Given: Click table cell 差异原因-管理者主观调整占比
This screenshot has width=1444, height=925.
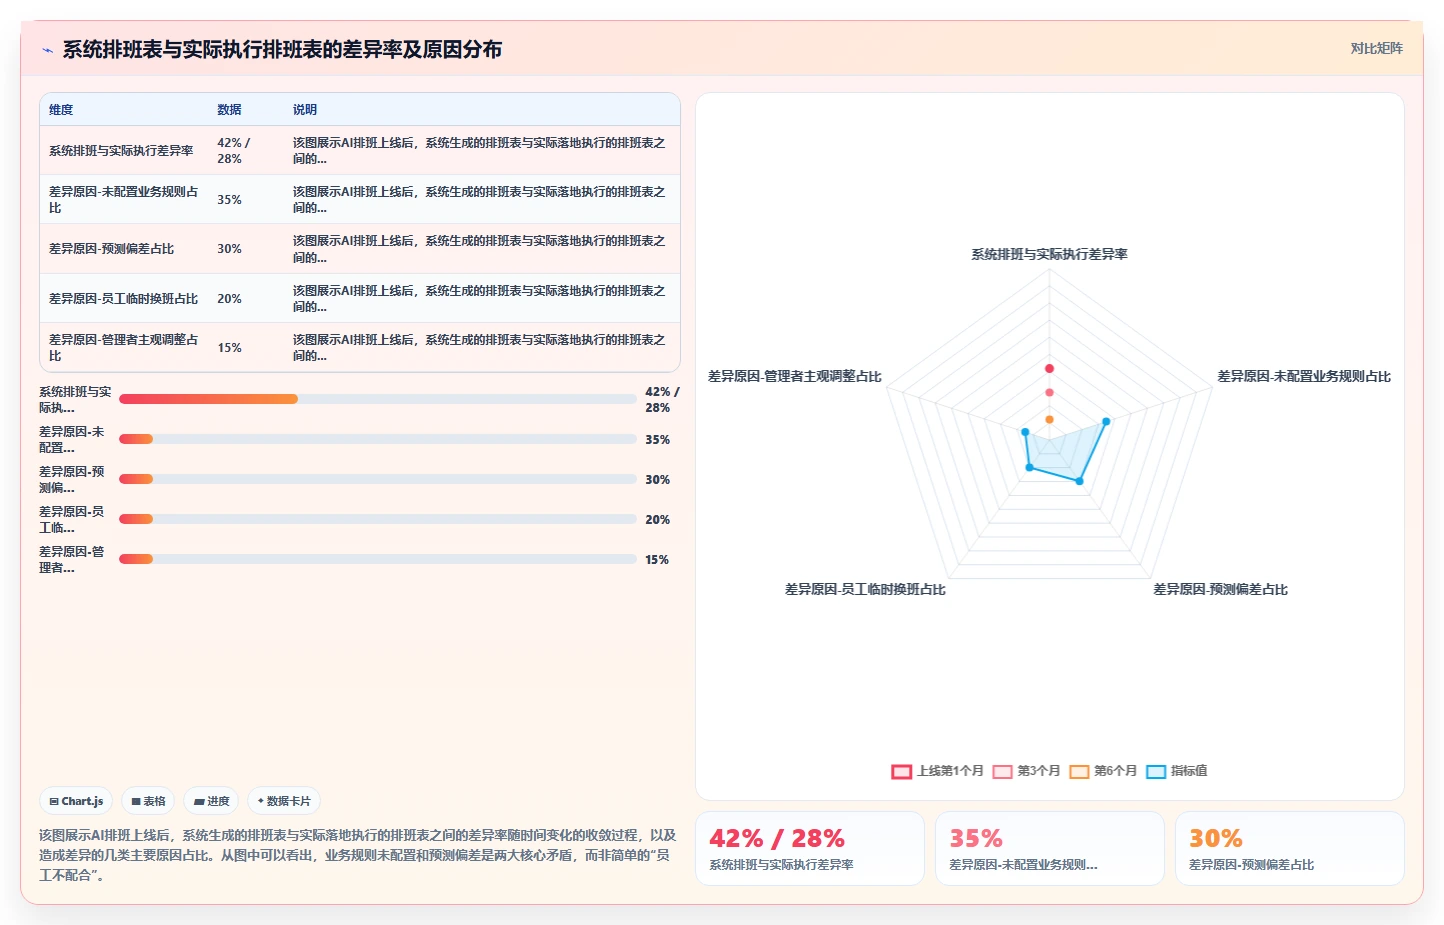Looking at the screenshot, I should point(124,348).
